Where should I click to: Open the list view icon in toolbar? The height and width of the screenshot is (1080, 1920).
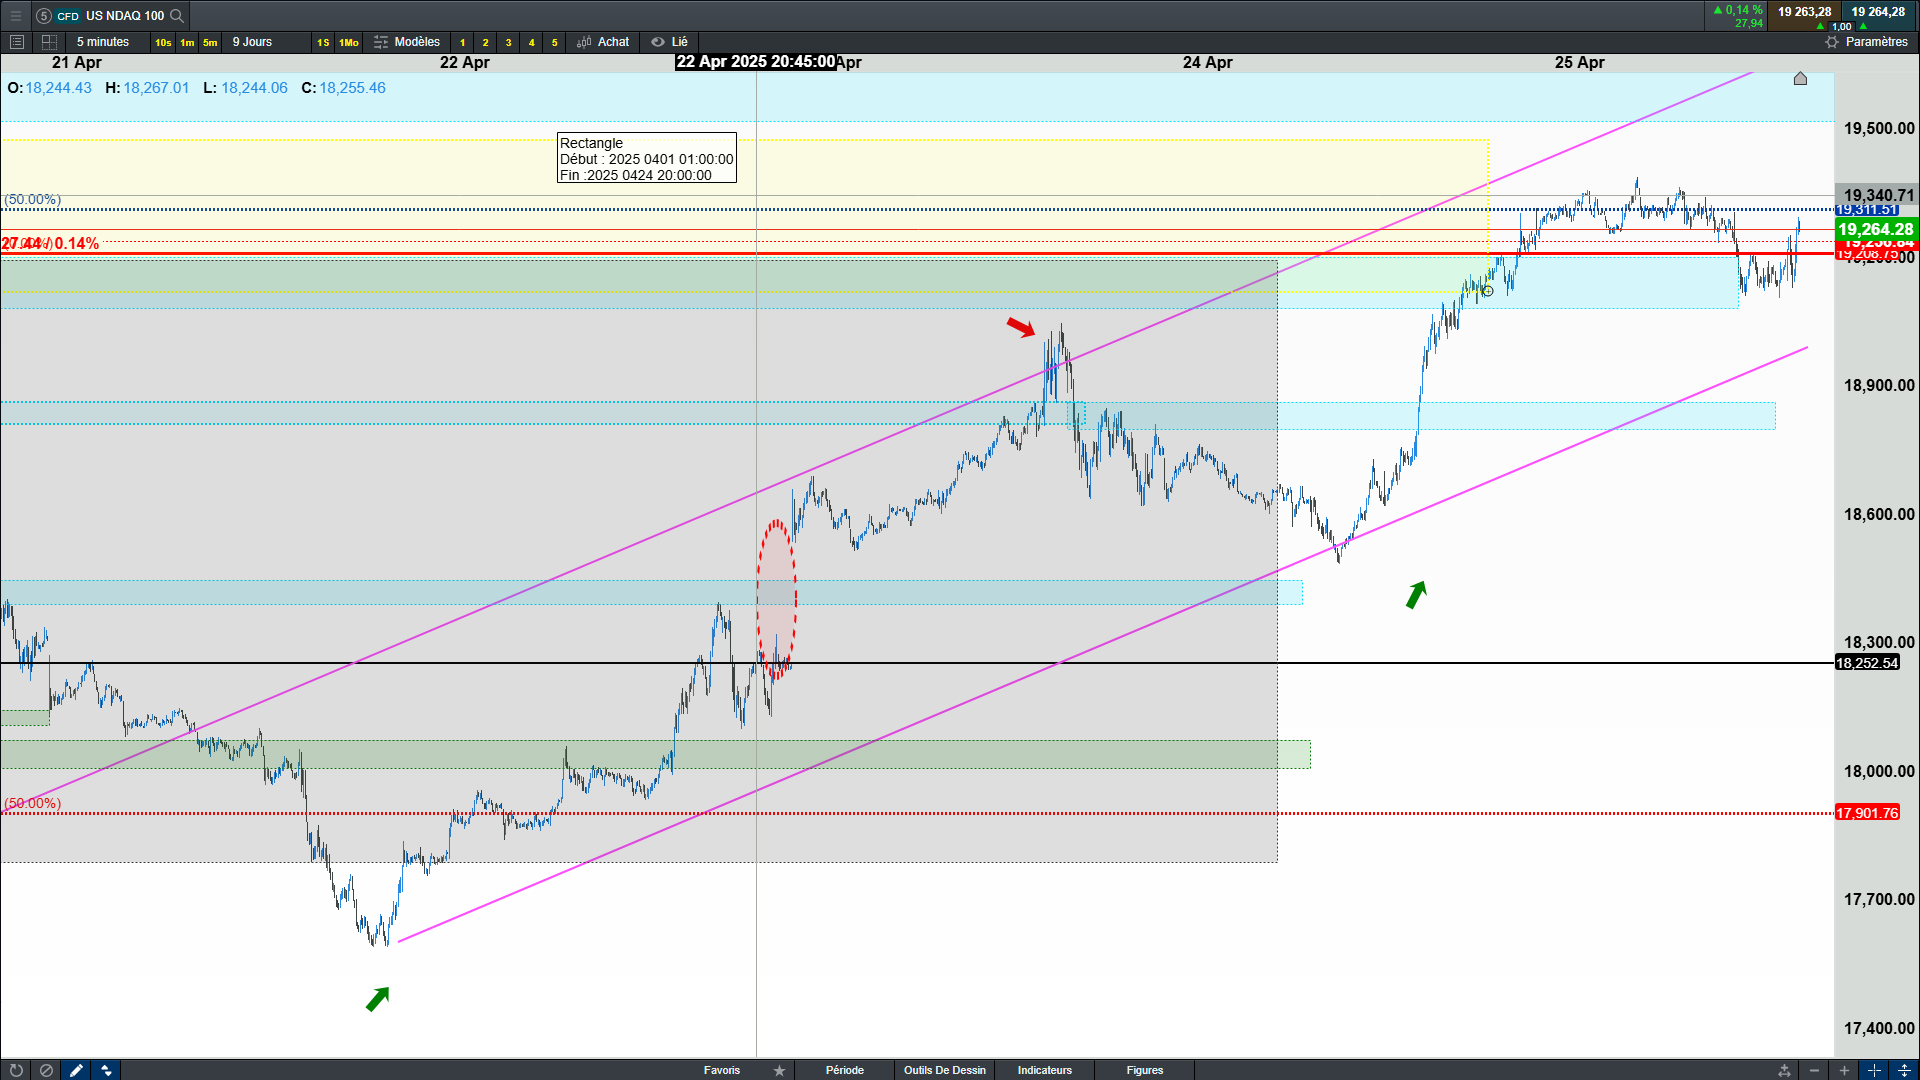click(16, 42)
